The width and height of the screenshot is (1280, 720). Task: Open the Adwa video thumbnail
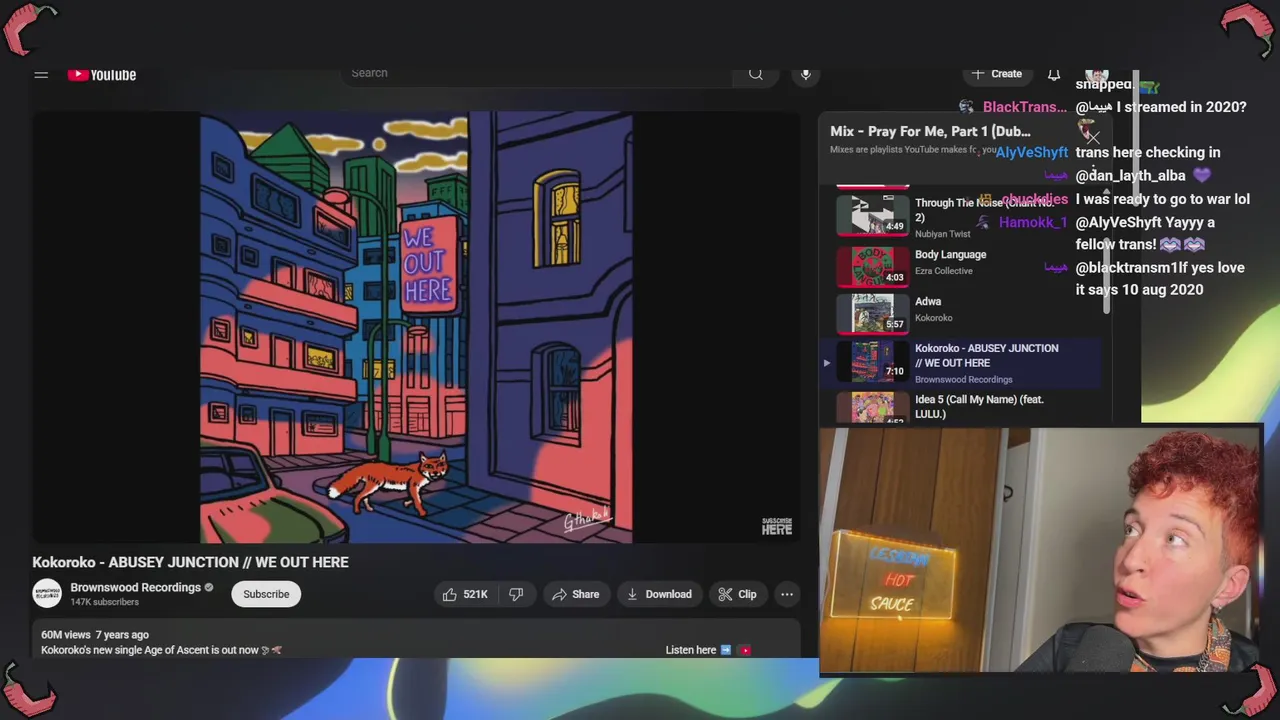[x=873, y=313]
